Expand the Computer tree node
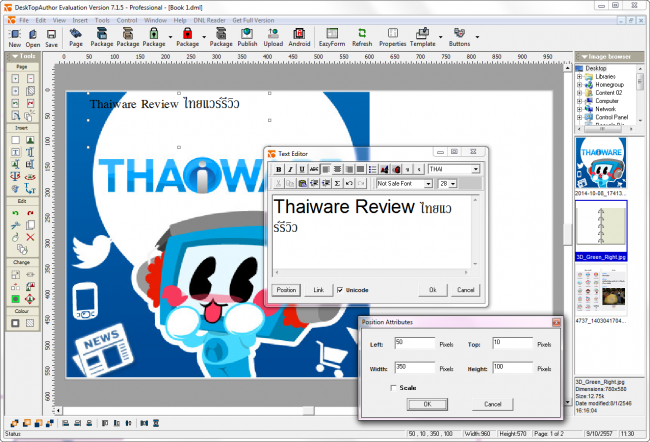Image resolution: width=650 pixels, height=442 pixels. pyautogui.click(x=580, y=101)
